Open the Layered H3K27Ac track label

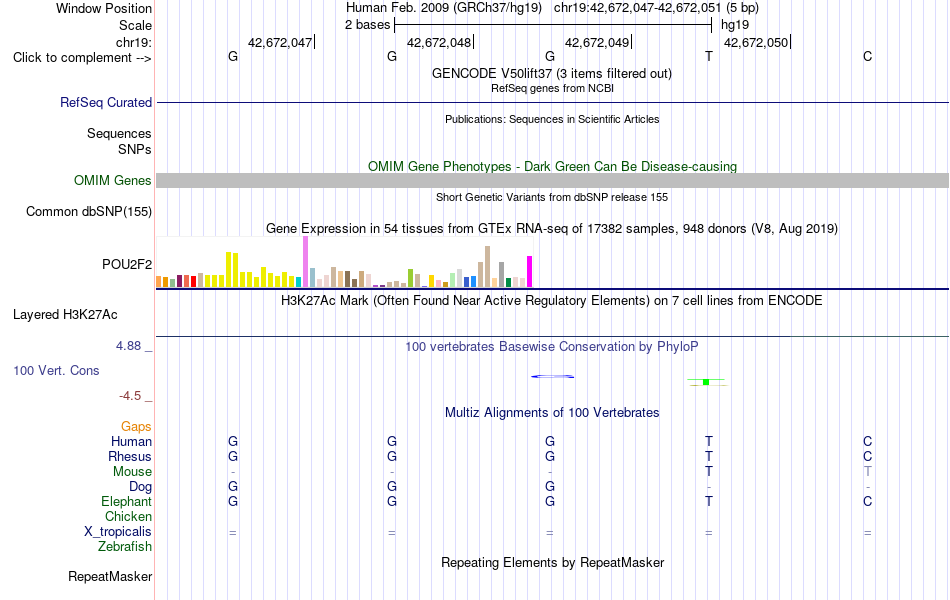click(65, 315)
